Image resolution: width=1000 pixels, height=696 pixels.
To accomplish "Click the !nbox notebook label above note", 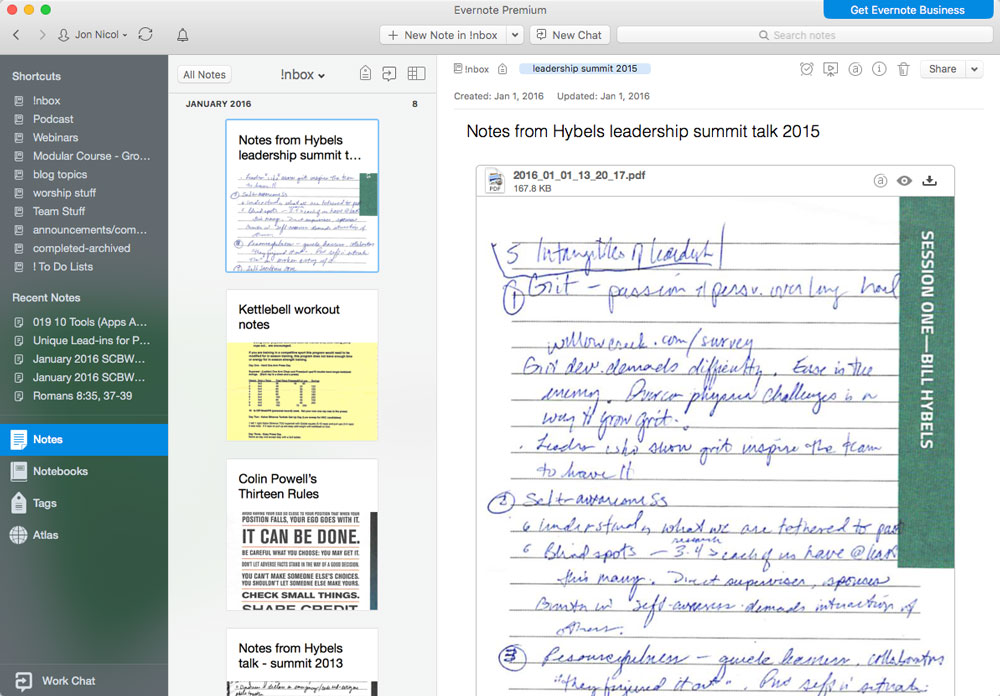I will point(471,69).
